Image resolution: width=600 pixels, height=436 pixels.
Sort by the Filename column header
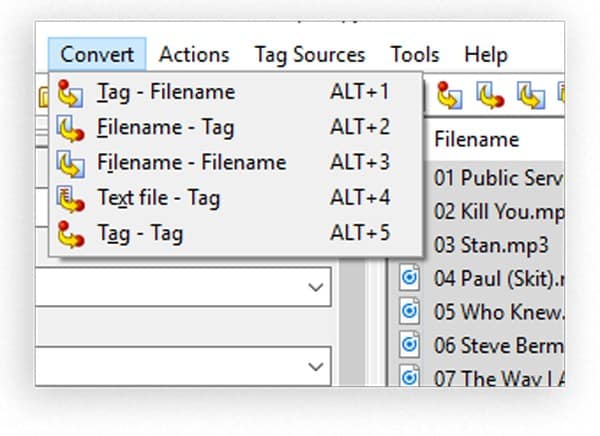[495, 139]
